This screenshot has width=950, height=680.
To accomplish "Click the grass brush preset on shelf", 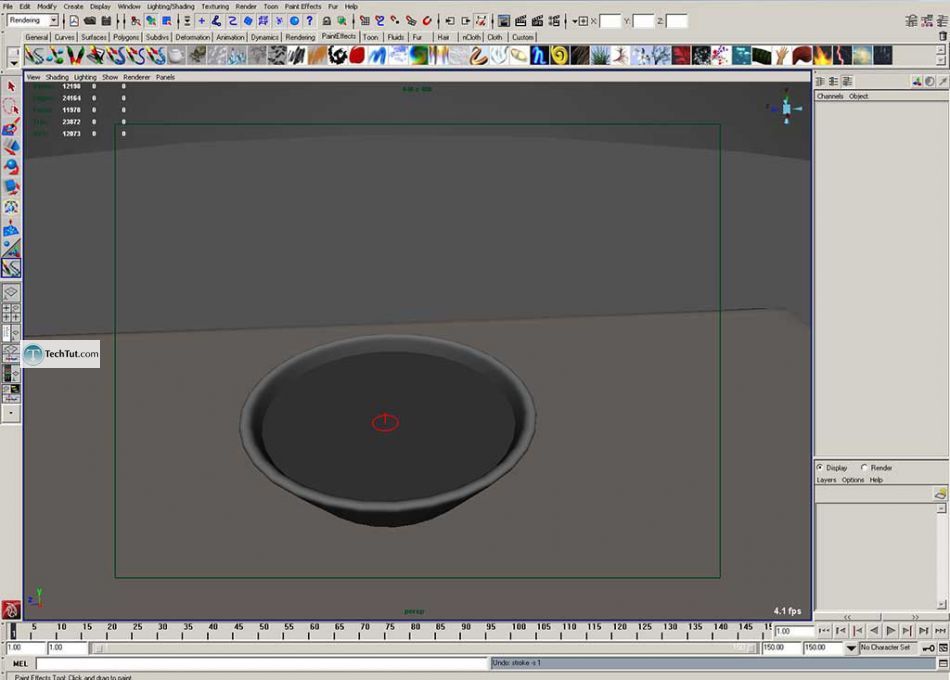I will [600, 56].
